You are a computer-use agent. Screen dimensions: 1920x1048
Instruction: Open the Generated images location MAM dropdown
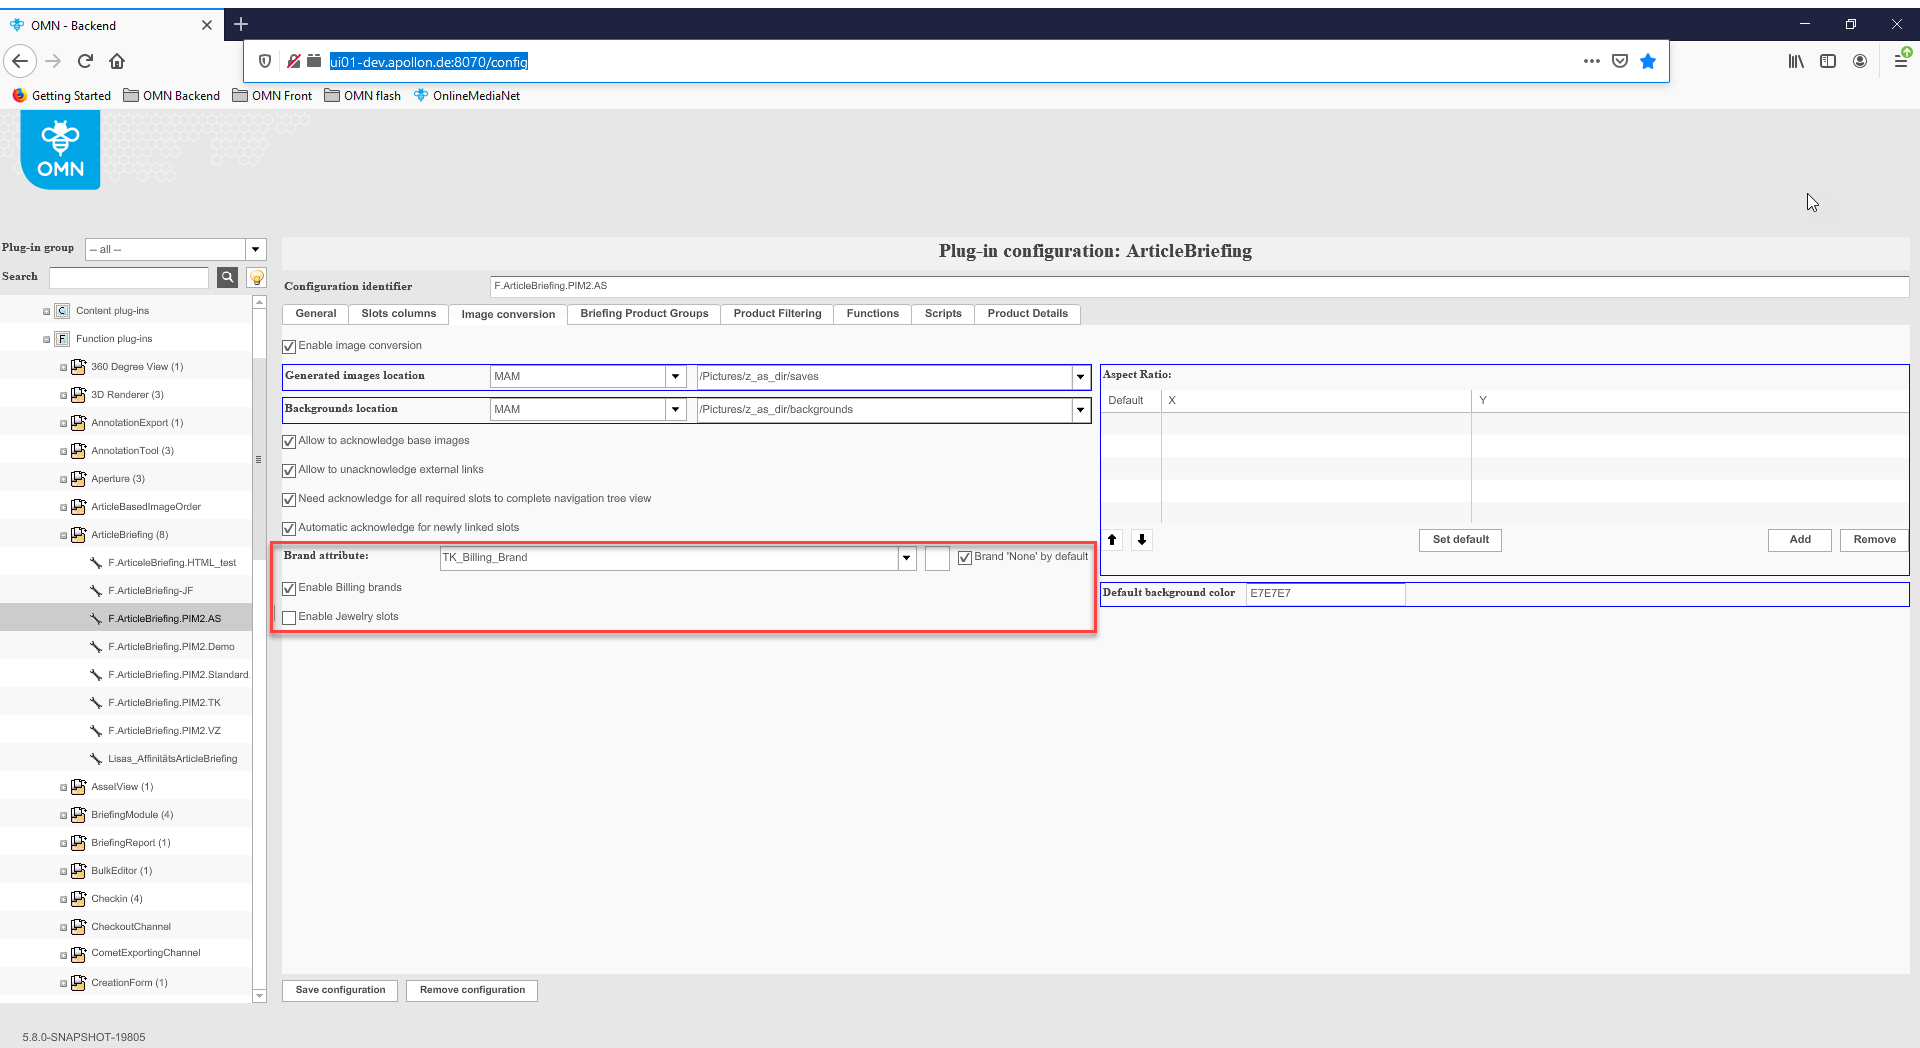click(x=675, y=376)
